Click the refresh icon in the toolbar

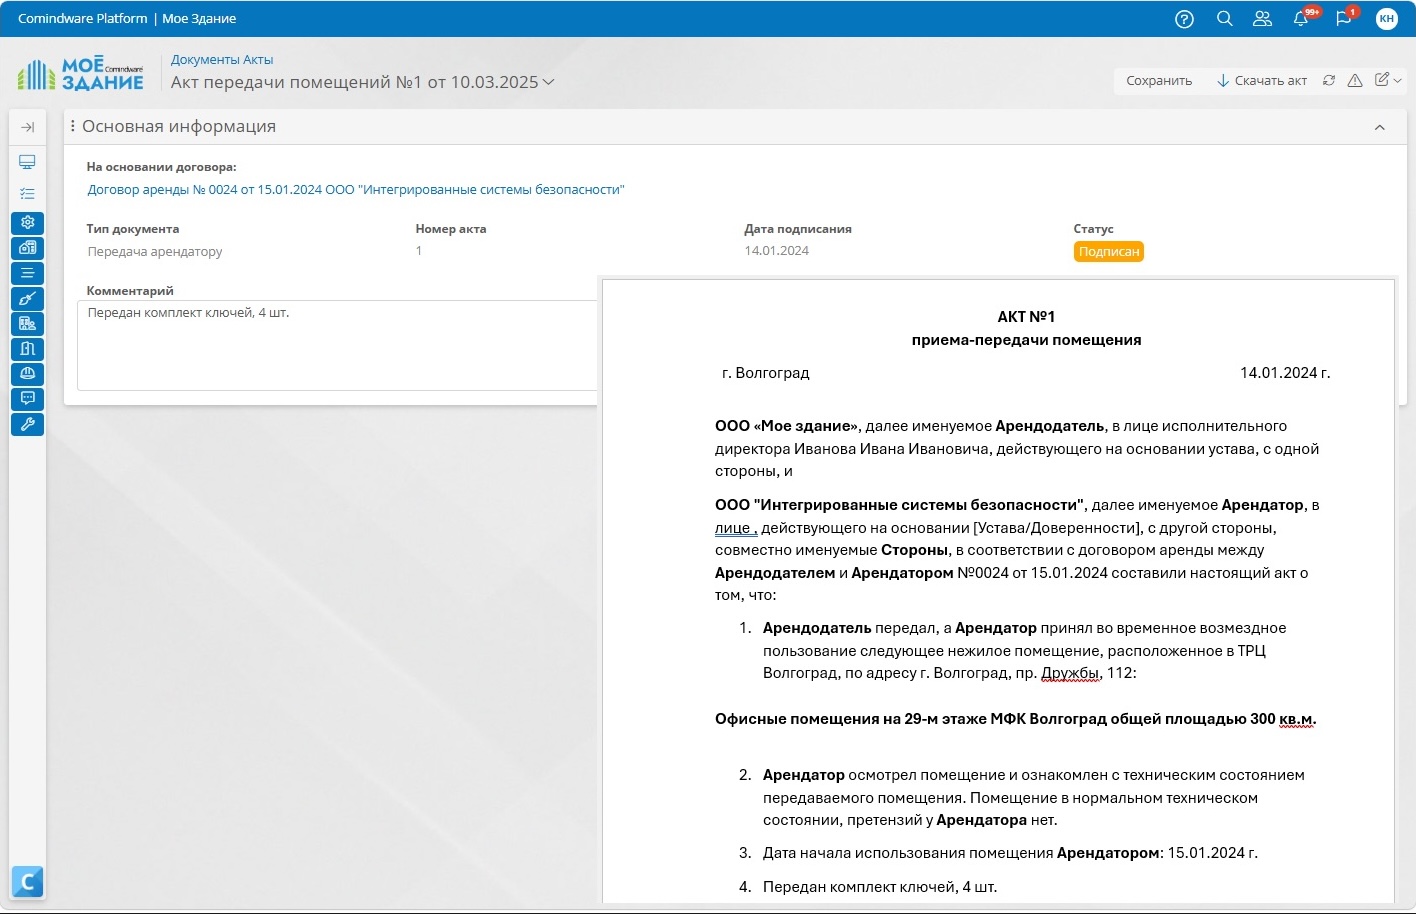coord(1329,81)
